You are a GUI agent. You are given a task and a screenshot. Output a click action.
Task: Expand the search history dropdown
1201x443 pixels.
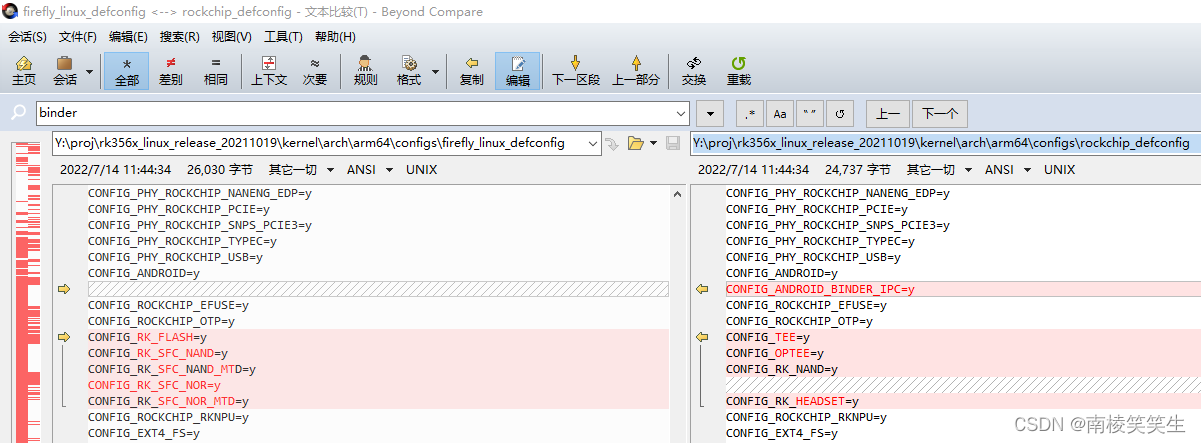point(681,113)
